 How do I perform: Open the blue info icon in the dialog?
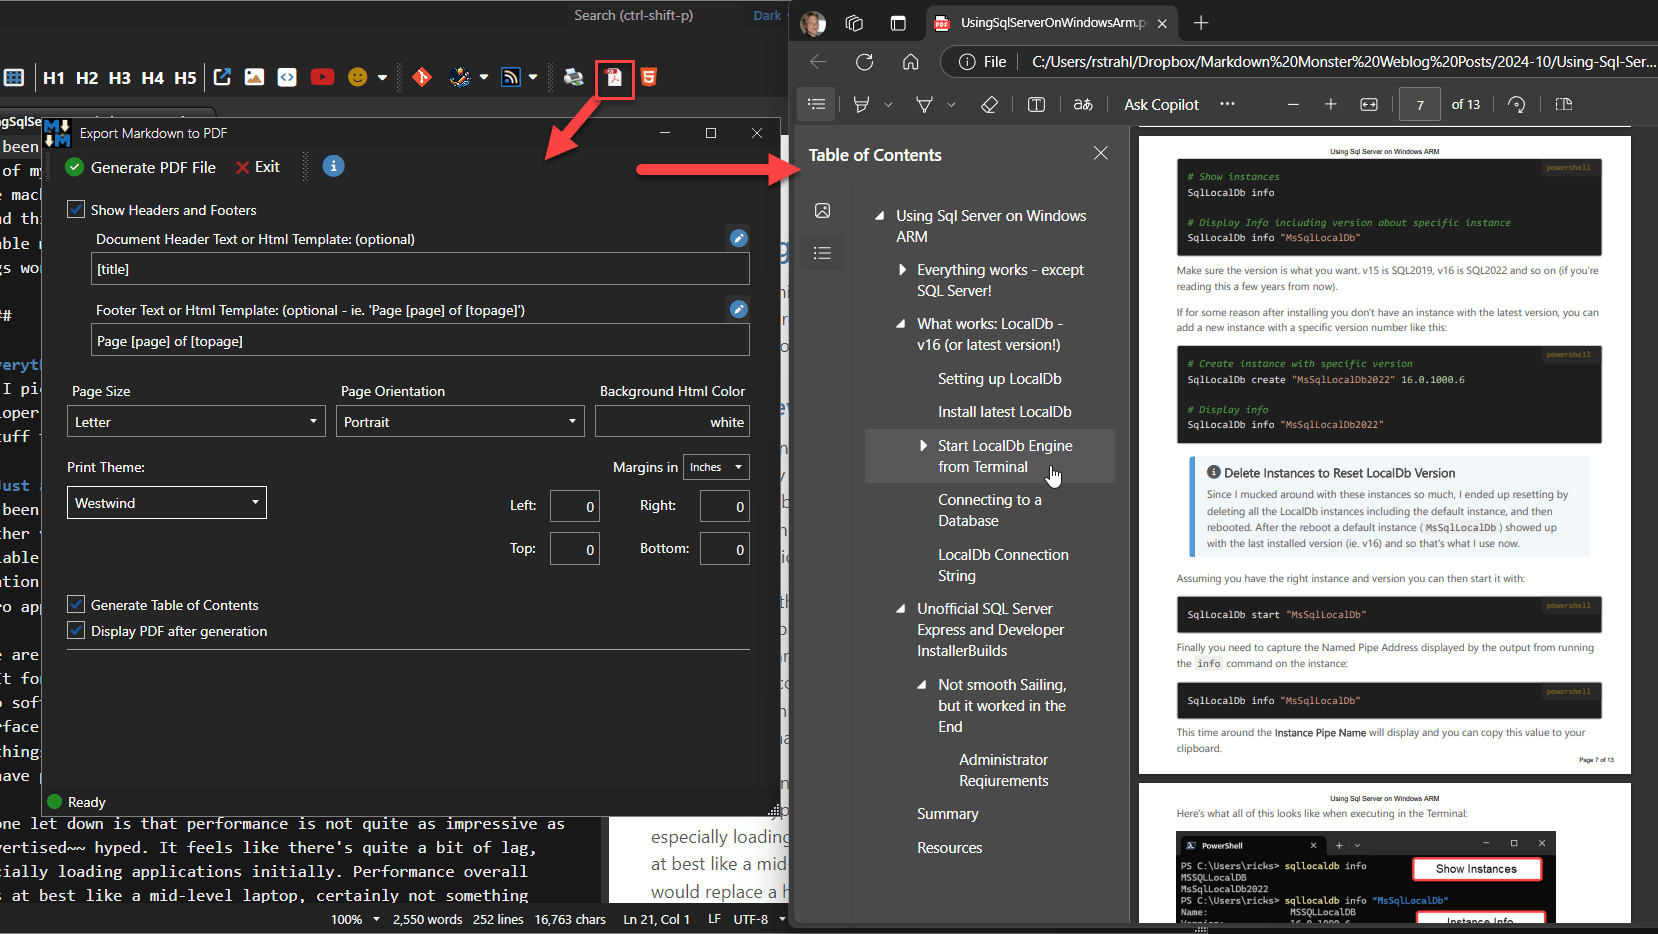click(x=334, y=166)
